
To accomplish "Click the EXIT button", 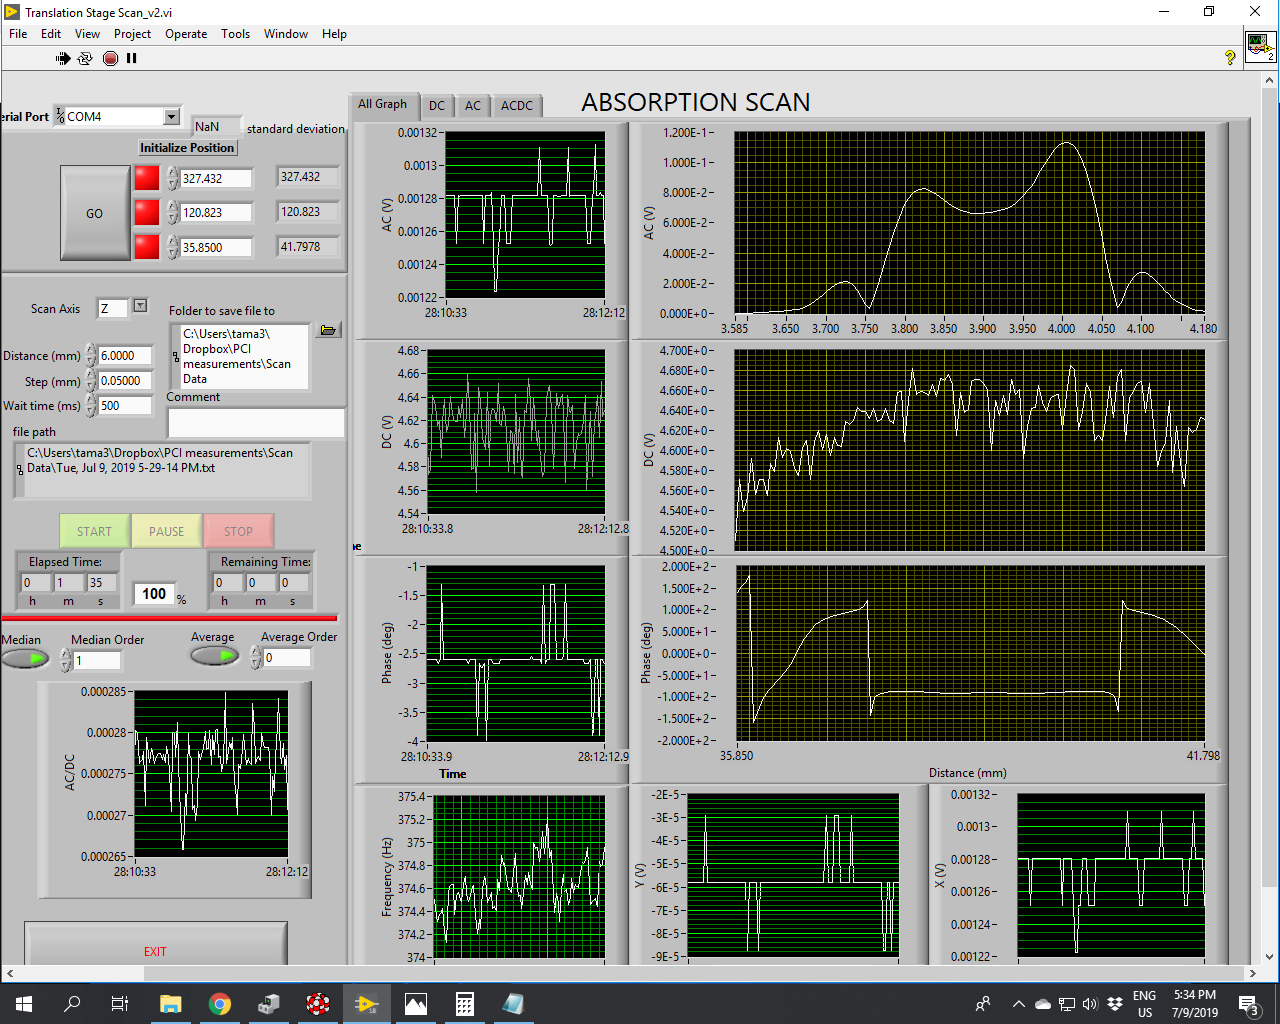I will [x=155, y=951].
